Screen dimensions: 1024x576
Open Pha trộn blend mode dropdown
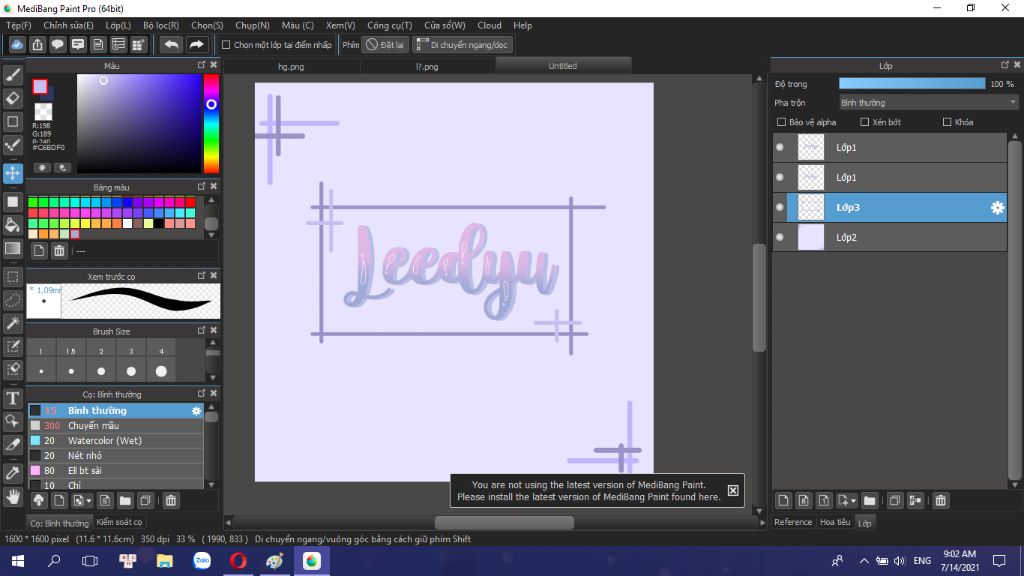click(928, 103)
